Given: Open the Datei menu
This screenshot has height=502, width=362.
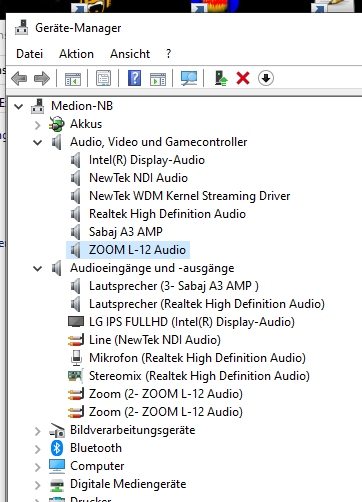Looking at the screenshot, I should point(29,54).
